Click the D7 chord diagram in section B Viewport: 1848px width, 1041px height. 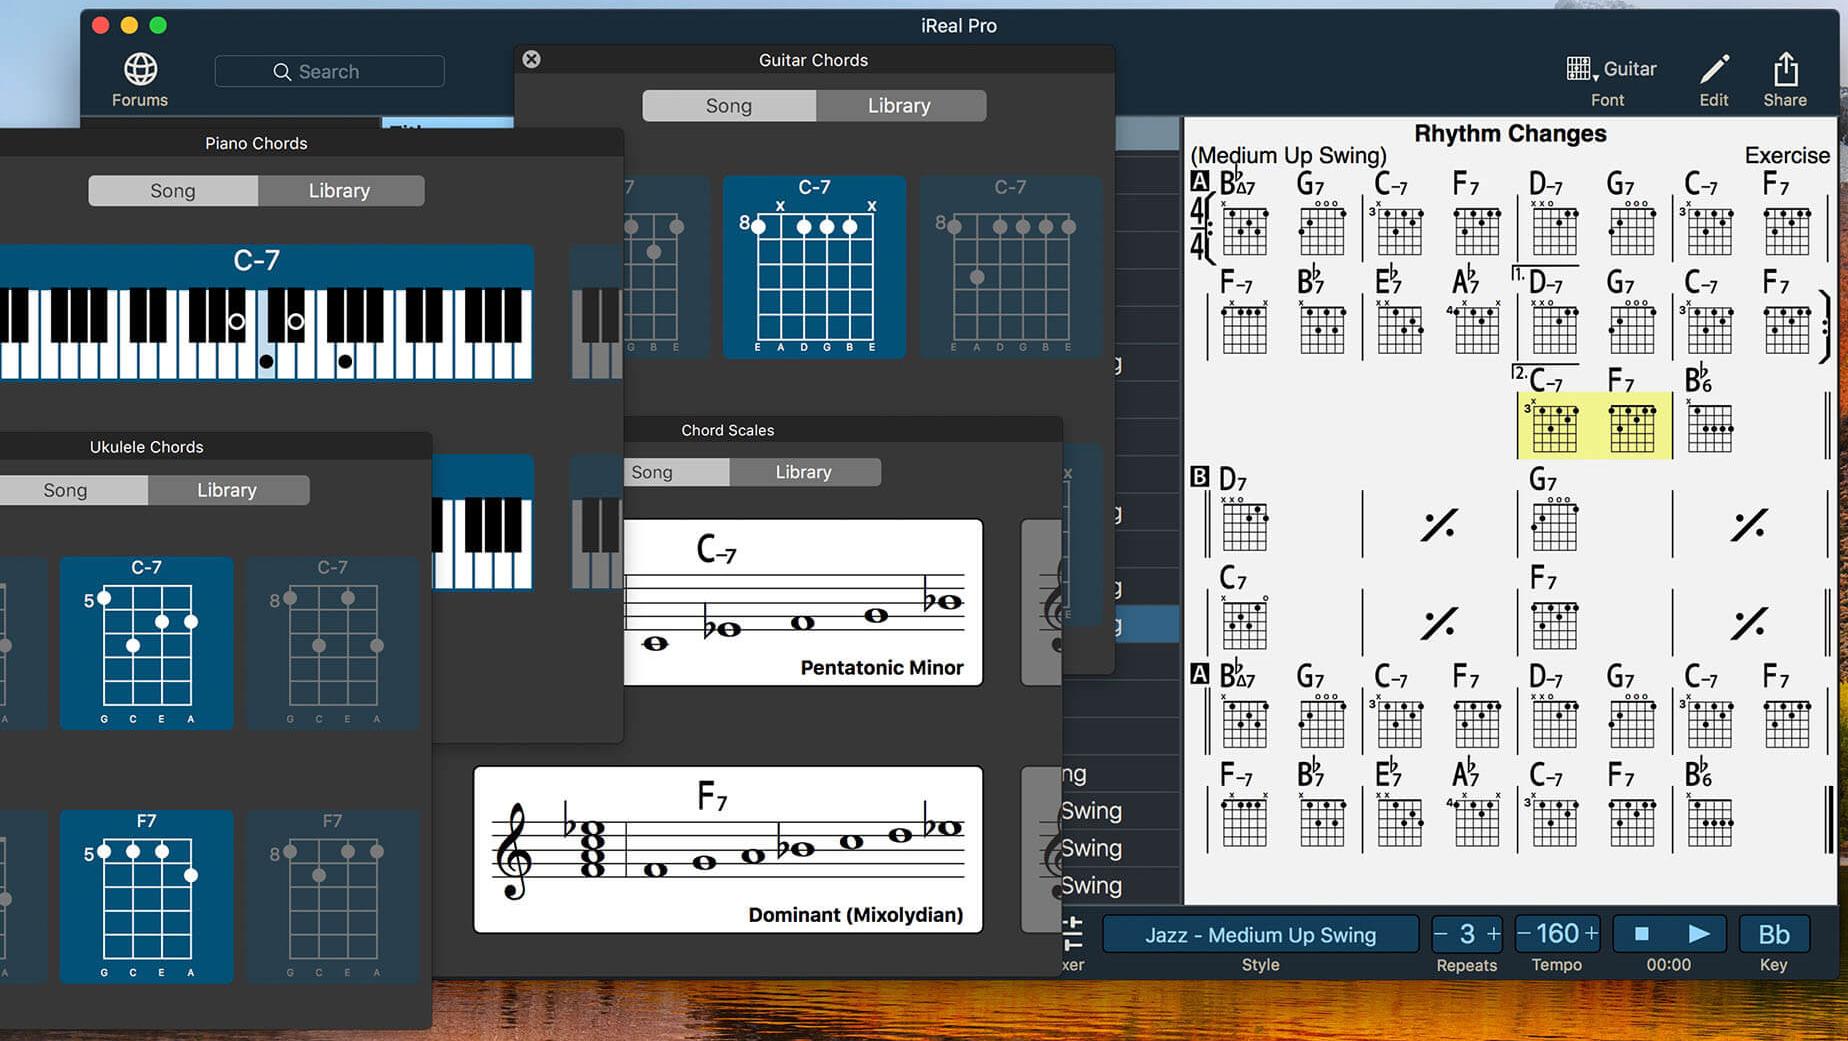(x=1245, y=525)
